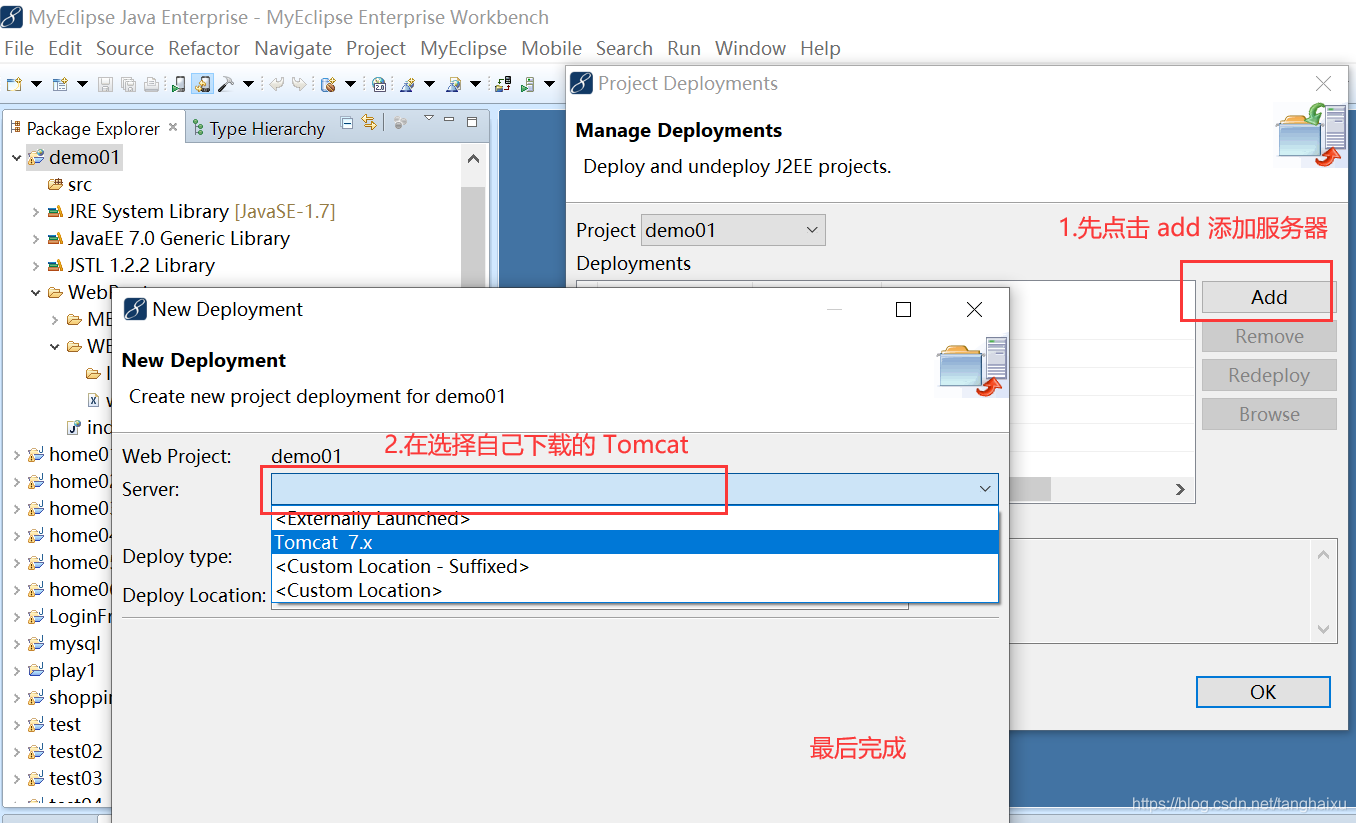The width and height of the screenshot is (1356, 823).
Task: Collapse all in Package Explorer
Action: (347, 123)
